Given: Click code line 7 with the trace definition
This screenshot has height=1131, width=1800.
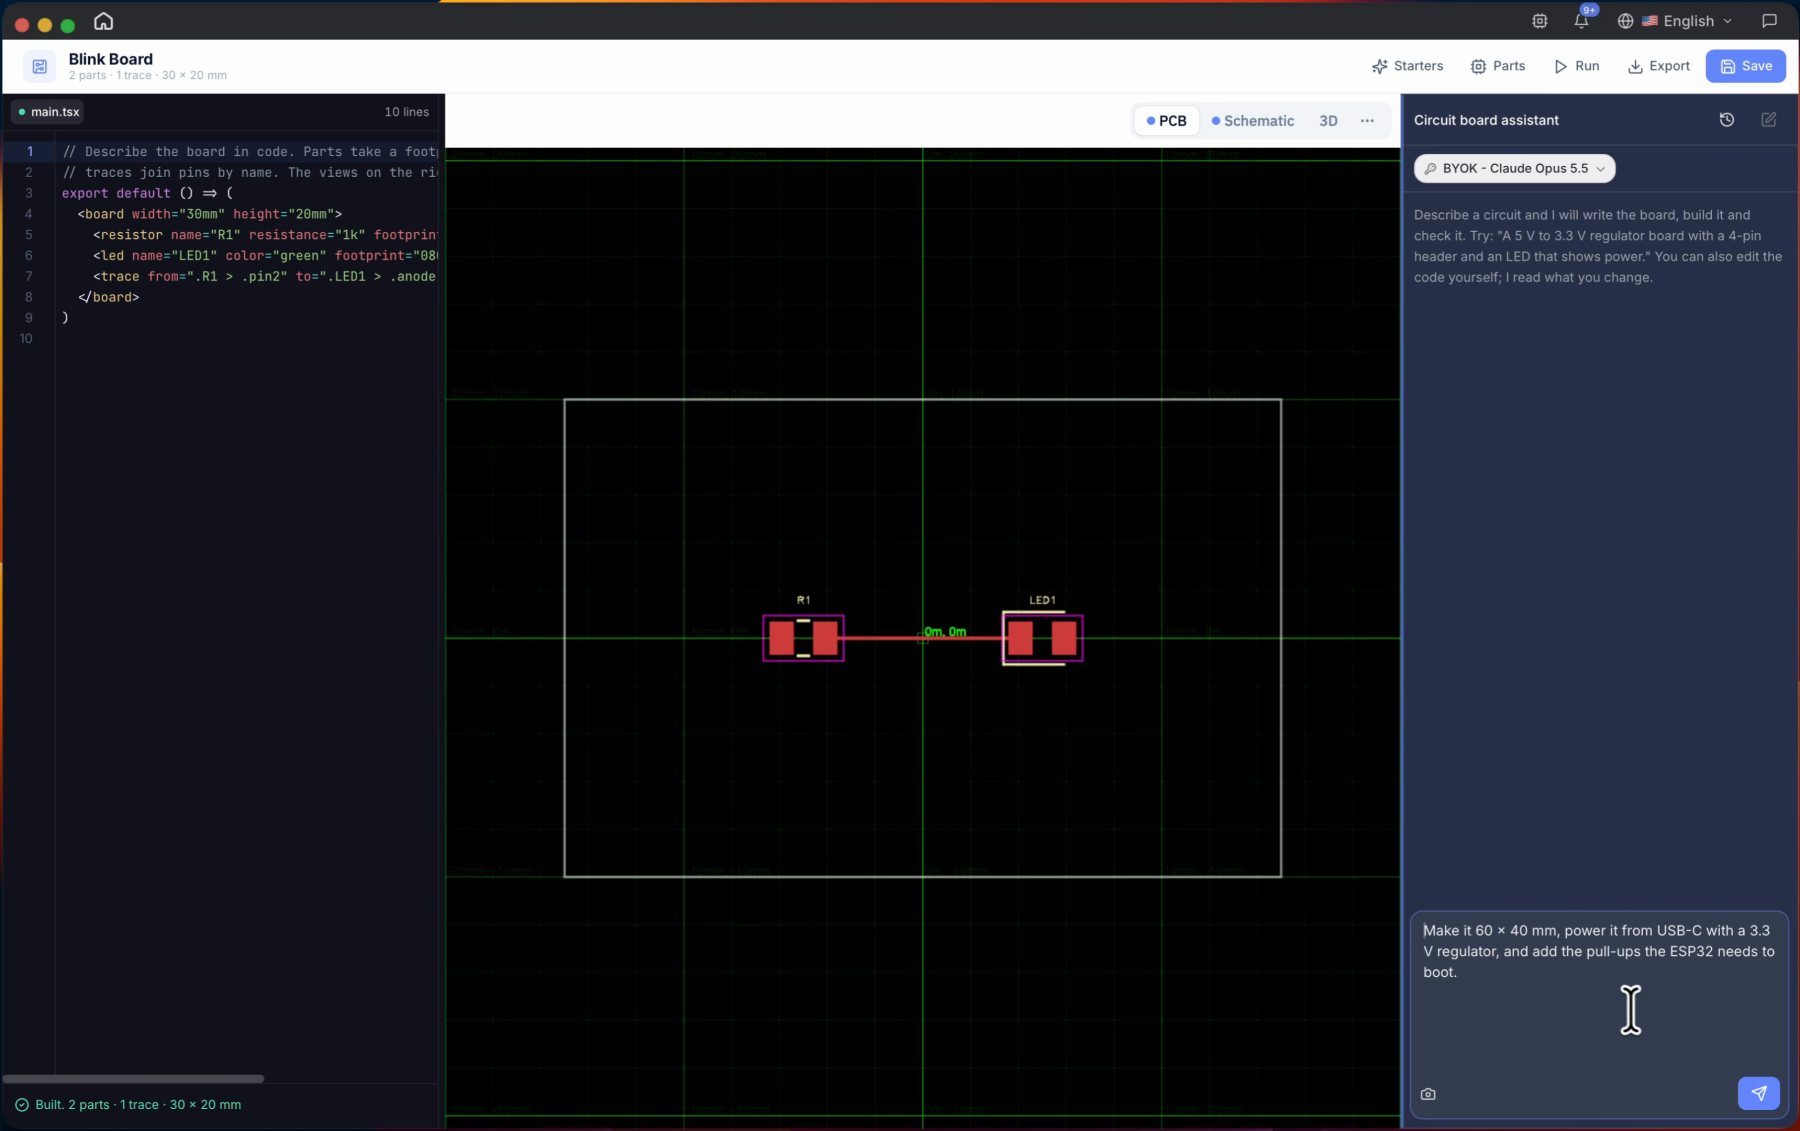Looking at the screenshot, I should pos(264,277).
